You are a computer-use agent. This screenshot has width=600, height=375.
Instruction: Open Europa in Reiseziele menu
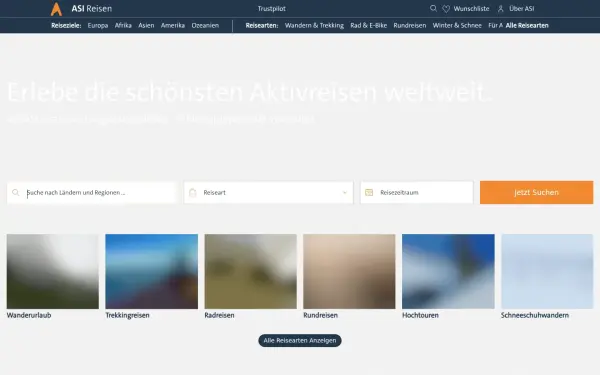click(x=98, y=26)
